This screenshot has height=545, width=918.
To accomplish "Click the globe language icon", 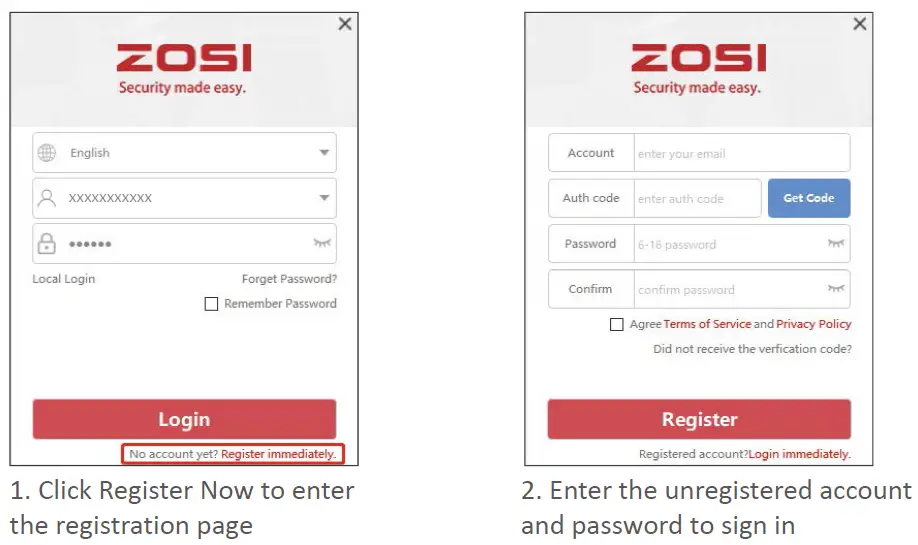I will [46, 153].
